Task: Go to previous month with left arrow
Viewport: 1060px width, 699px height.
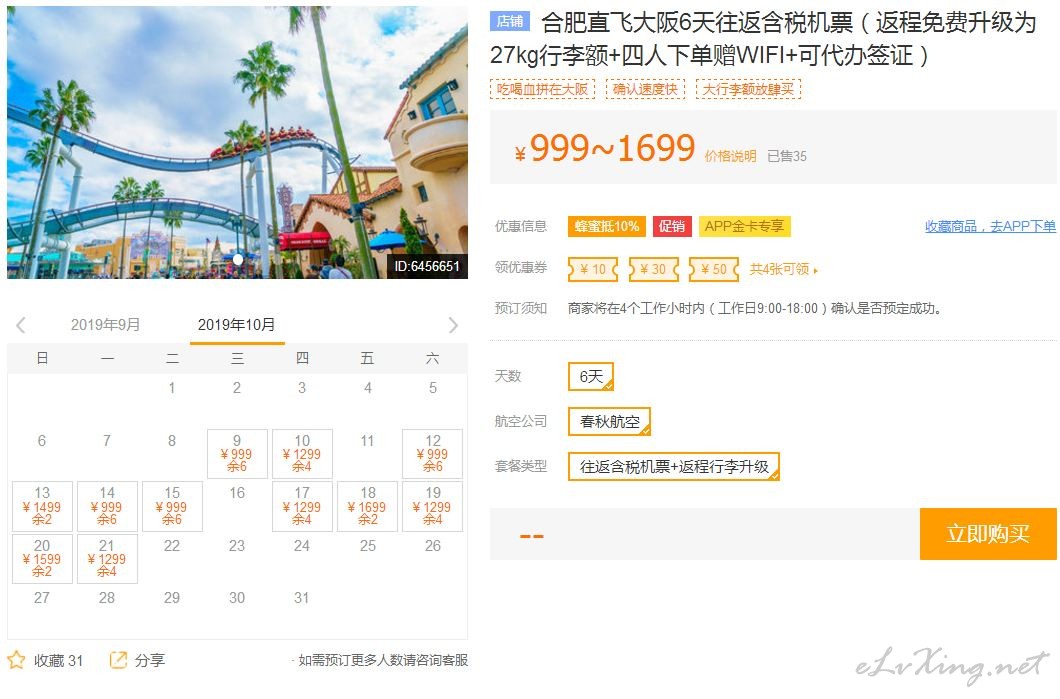Action: click(21, 325)
